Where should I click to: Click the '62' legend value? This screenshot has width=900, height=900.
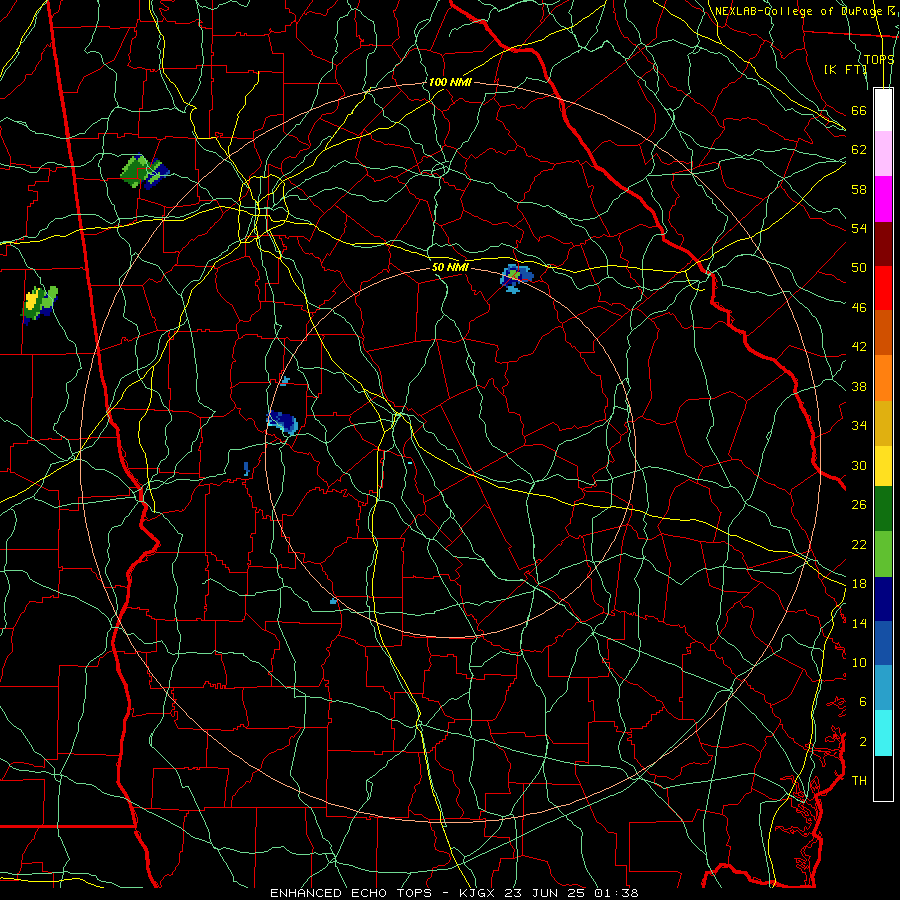click(x=859, y=150)
